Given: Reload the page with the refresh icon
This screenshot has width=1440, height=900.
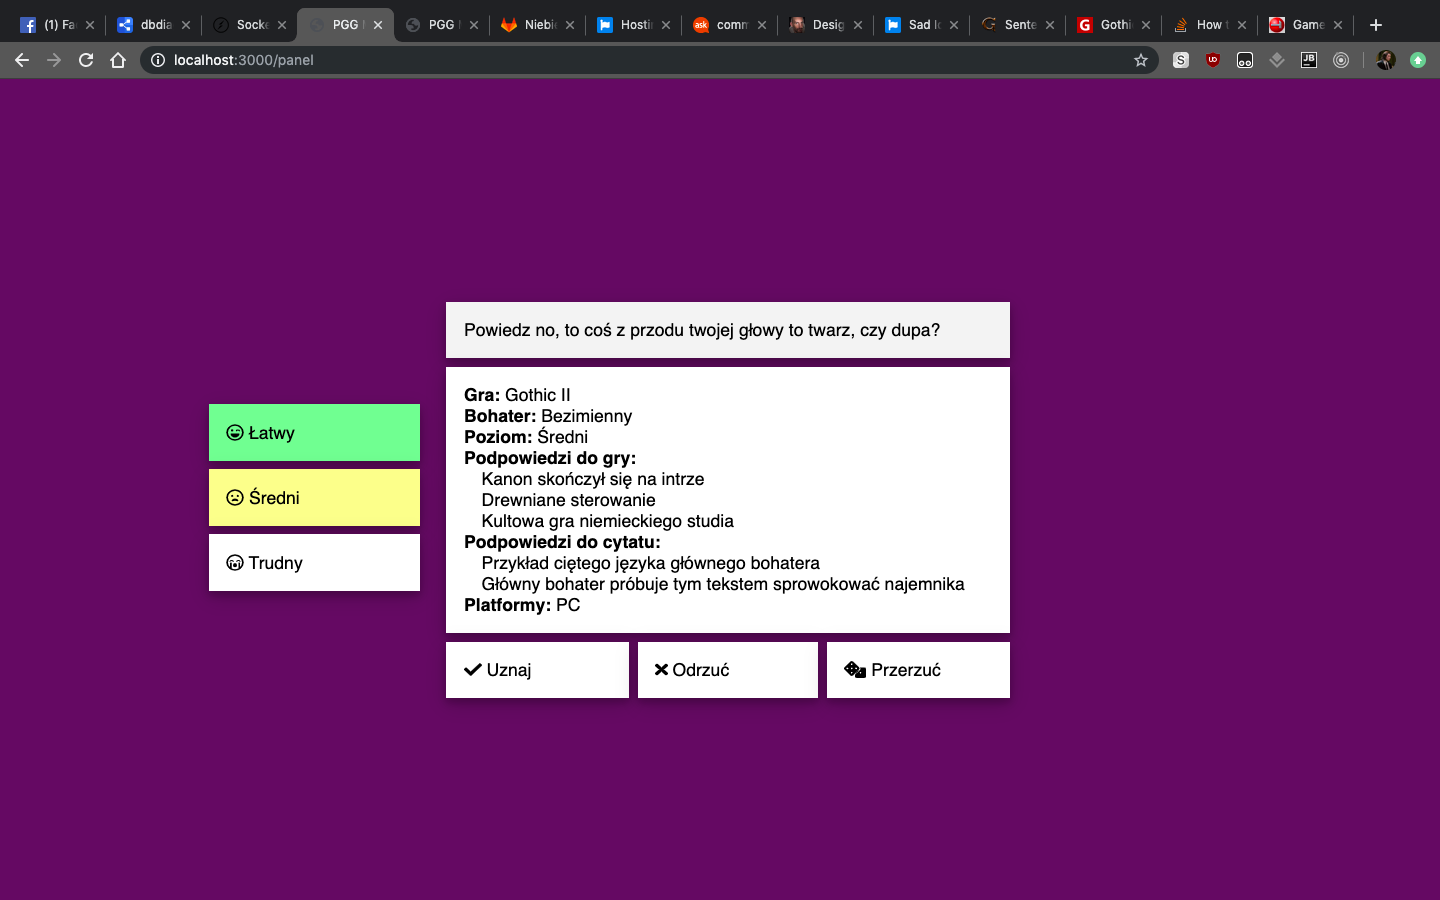Looking at the screenshot, I should point(86,60).
